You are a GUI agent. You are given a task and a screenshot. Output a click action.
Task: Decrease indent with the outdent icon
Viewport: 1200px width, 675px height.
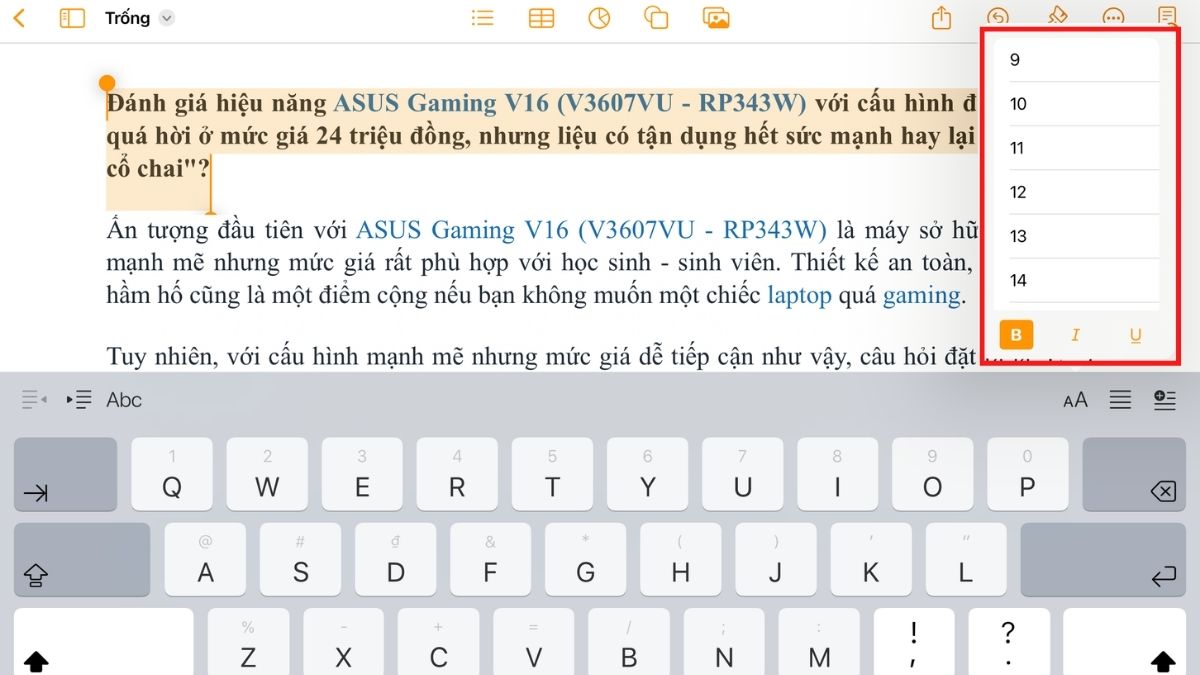click(x=34, y=400)
